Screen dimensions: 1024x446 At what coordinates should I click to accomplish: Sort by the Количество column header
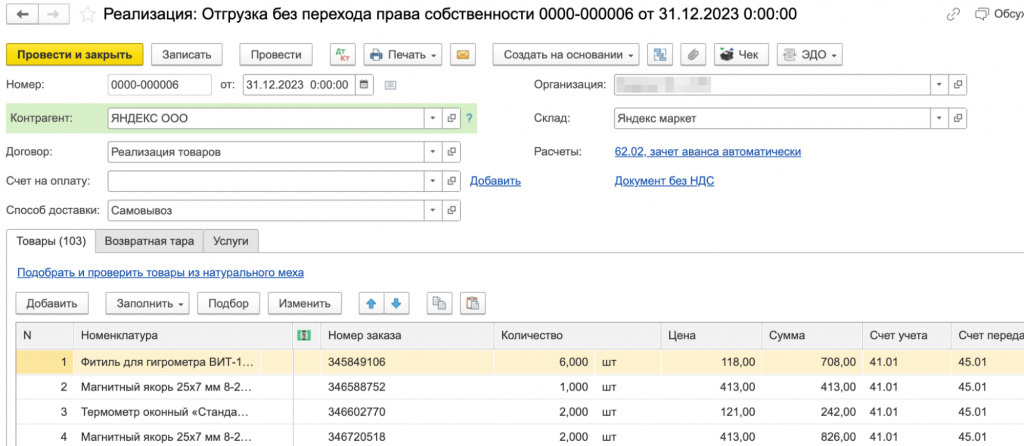pyautogui.click(x=577, y=336)
